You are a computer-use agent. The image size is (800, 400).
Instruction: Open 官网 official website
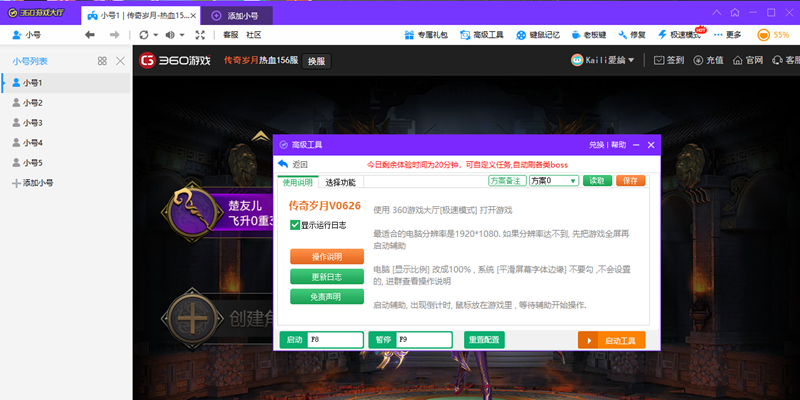[x=747, y=60]
